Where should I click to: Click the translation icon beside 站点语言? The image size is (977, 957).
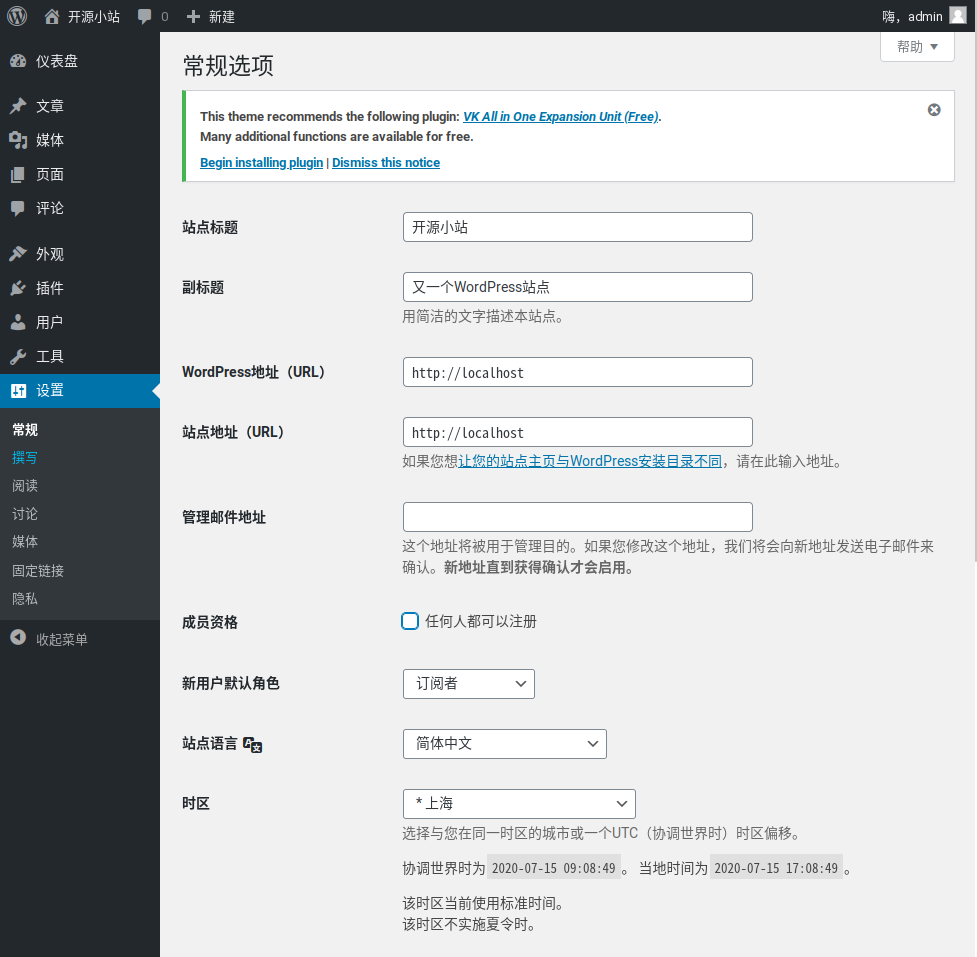[252, 745]
